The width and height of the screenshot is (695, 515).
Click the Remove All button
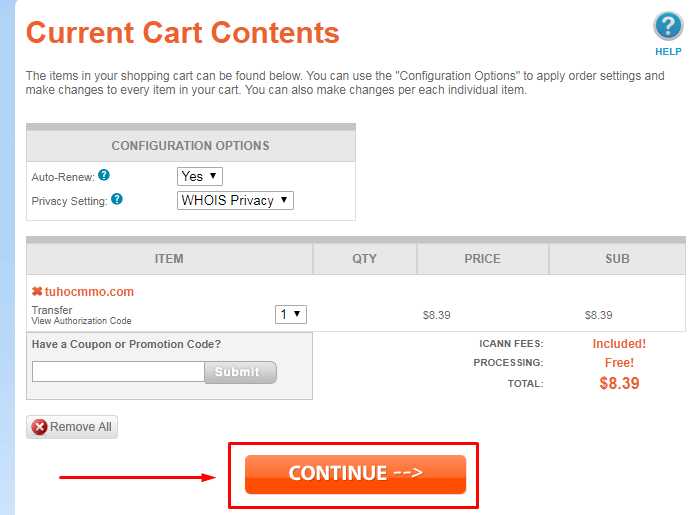point(72,427)
